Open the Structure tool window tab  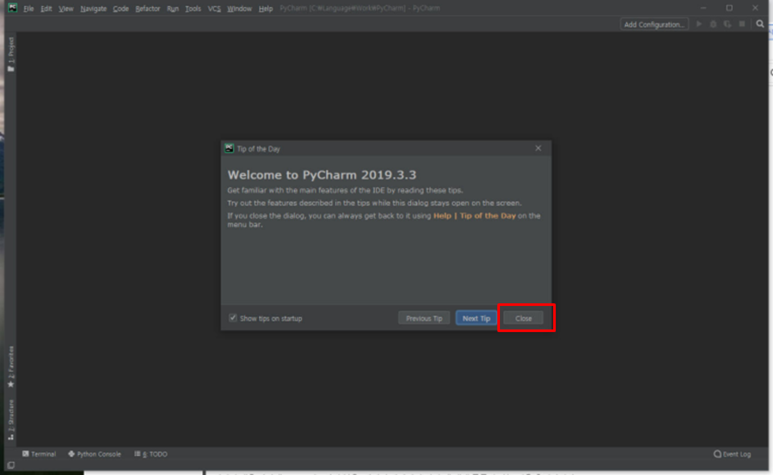(x=11, y=420)
